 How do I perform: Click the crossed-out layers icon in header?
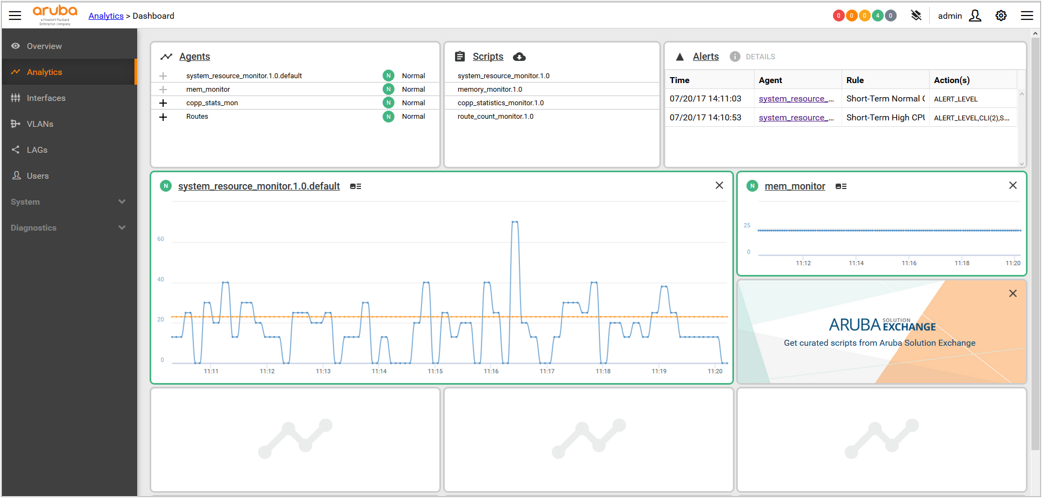click(917, 15)
